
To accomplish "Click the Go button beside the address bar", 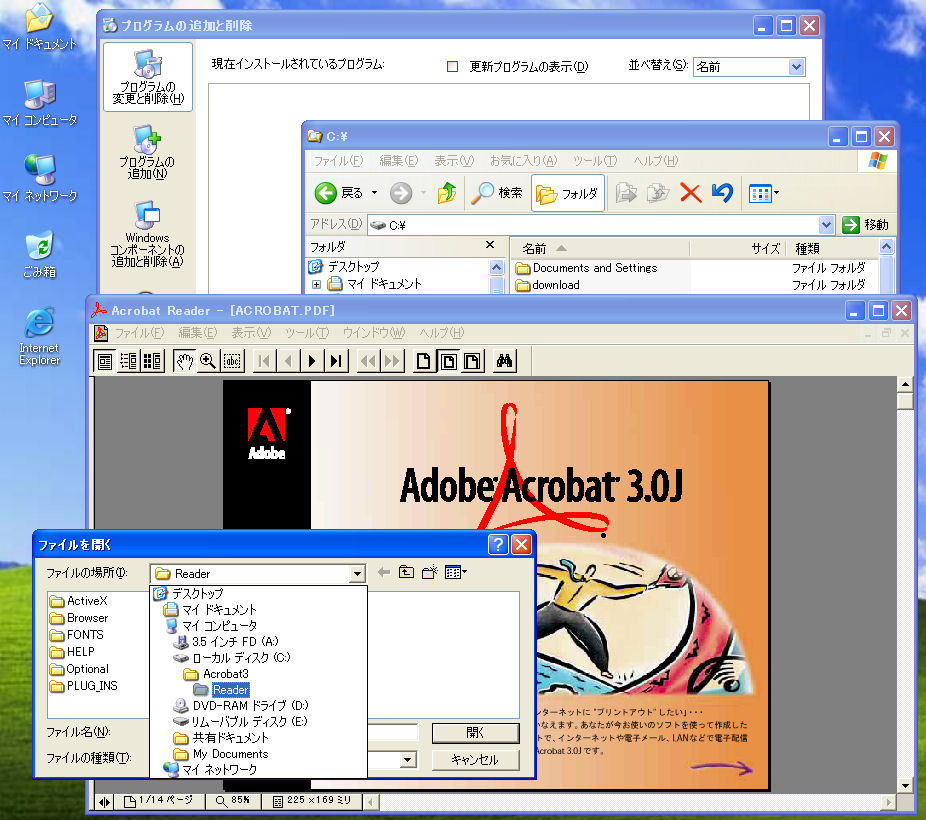I will (x=865, y=225).
